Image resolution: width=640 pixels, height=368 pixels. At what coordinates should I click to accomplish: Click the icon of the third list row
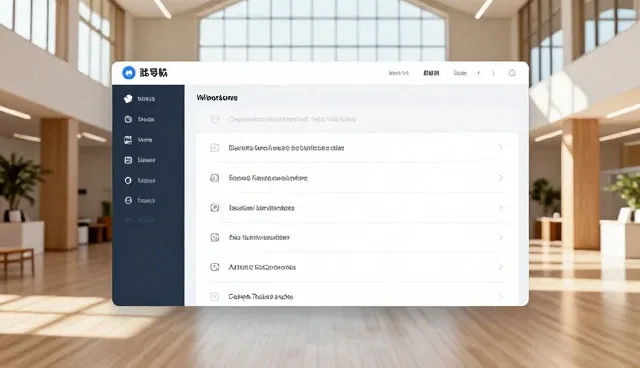click(215, 178)
